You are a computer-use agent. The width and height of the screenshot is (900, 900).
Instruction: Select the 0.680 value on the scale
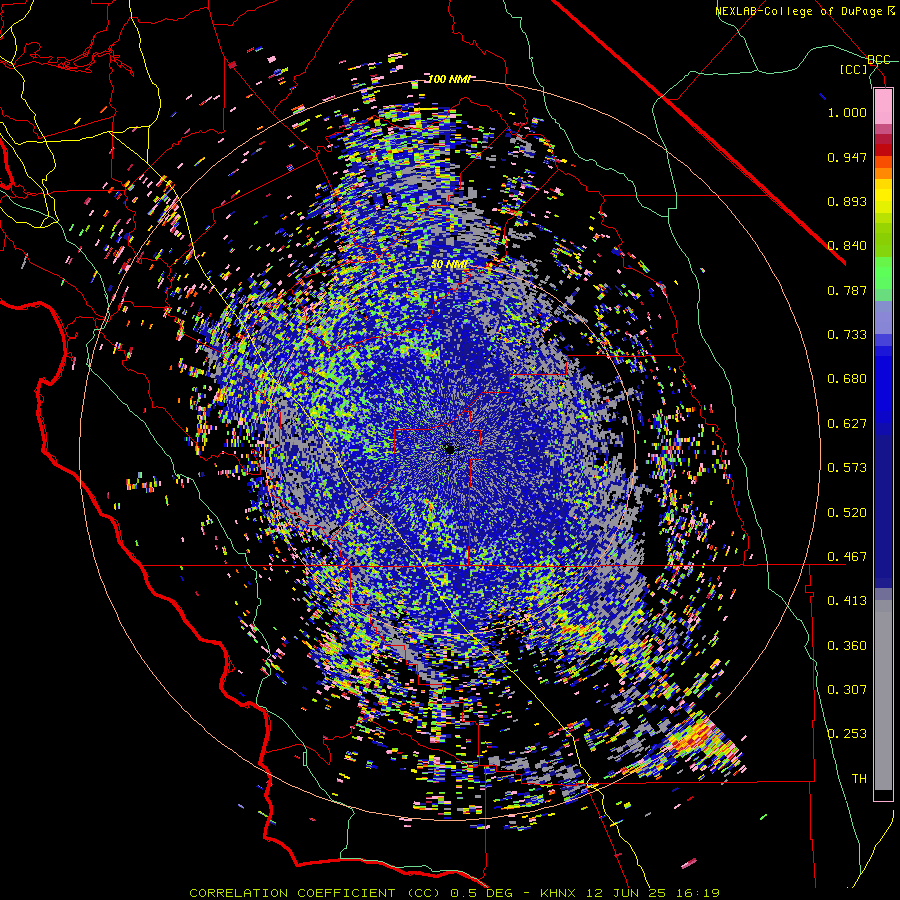click(847, 379)
